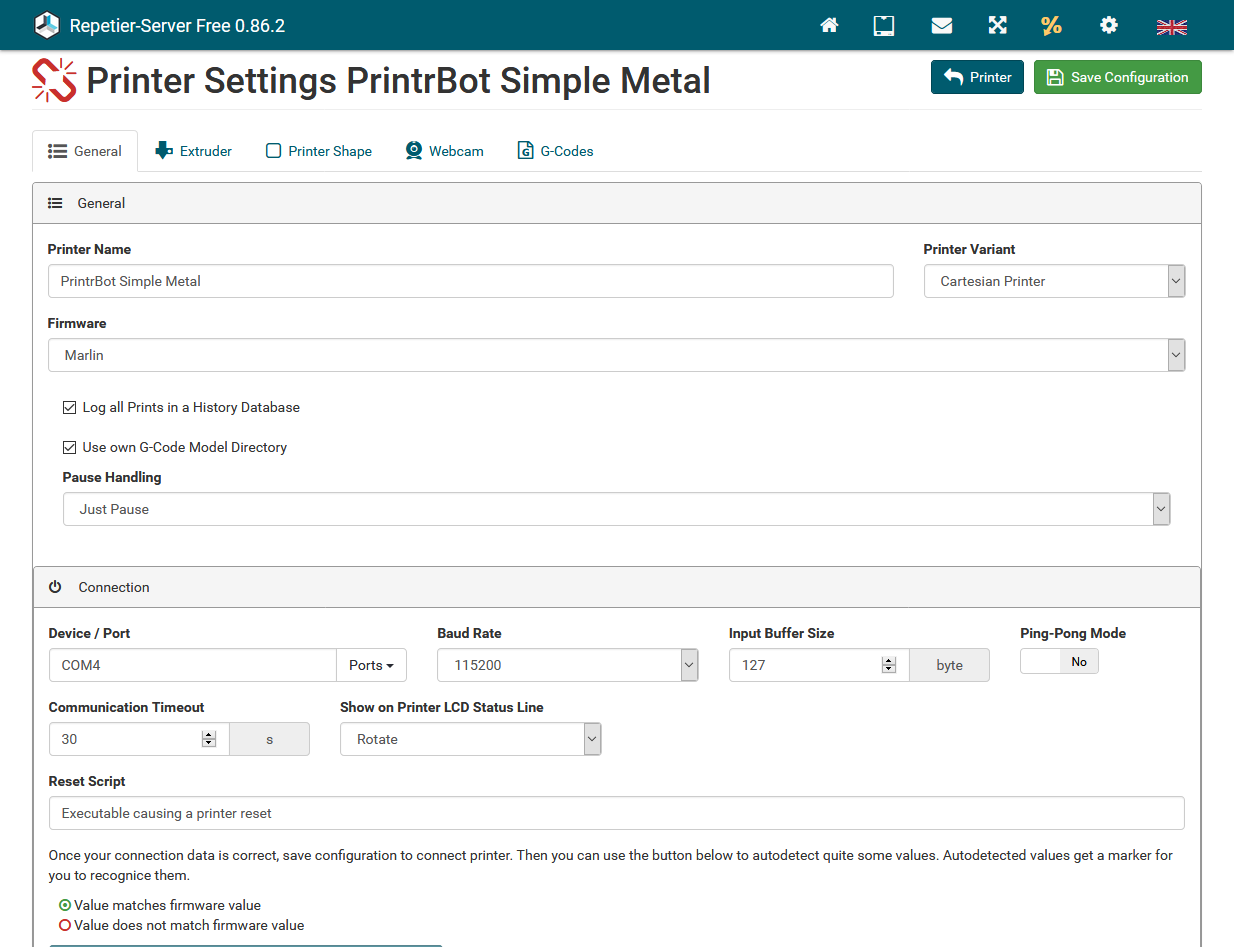Open the Ports dropdown button

(x=371, y=665)
